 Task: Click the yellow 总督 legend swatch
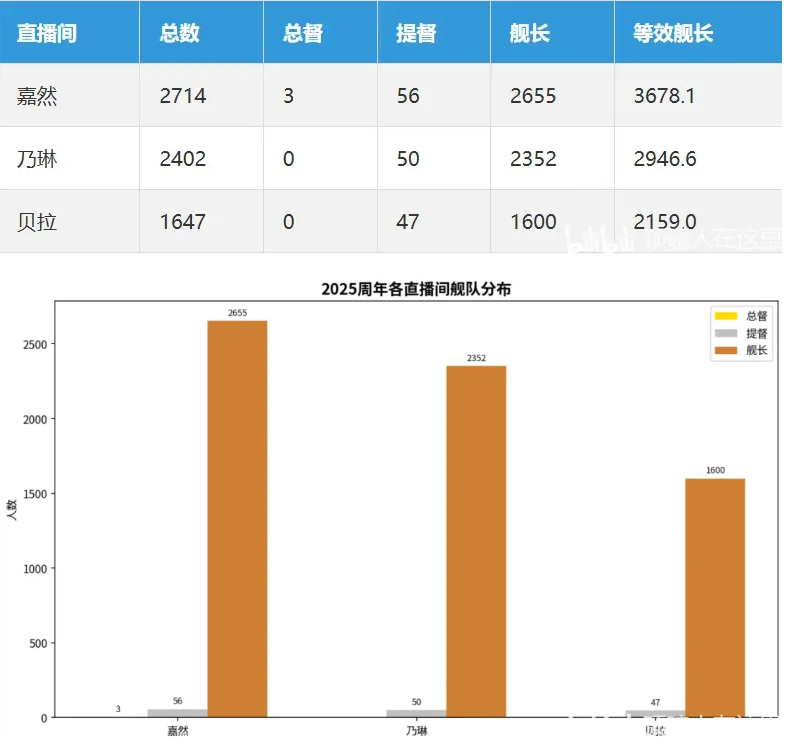point(724,316)
